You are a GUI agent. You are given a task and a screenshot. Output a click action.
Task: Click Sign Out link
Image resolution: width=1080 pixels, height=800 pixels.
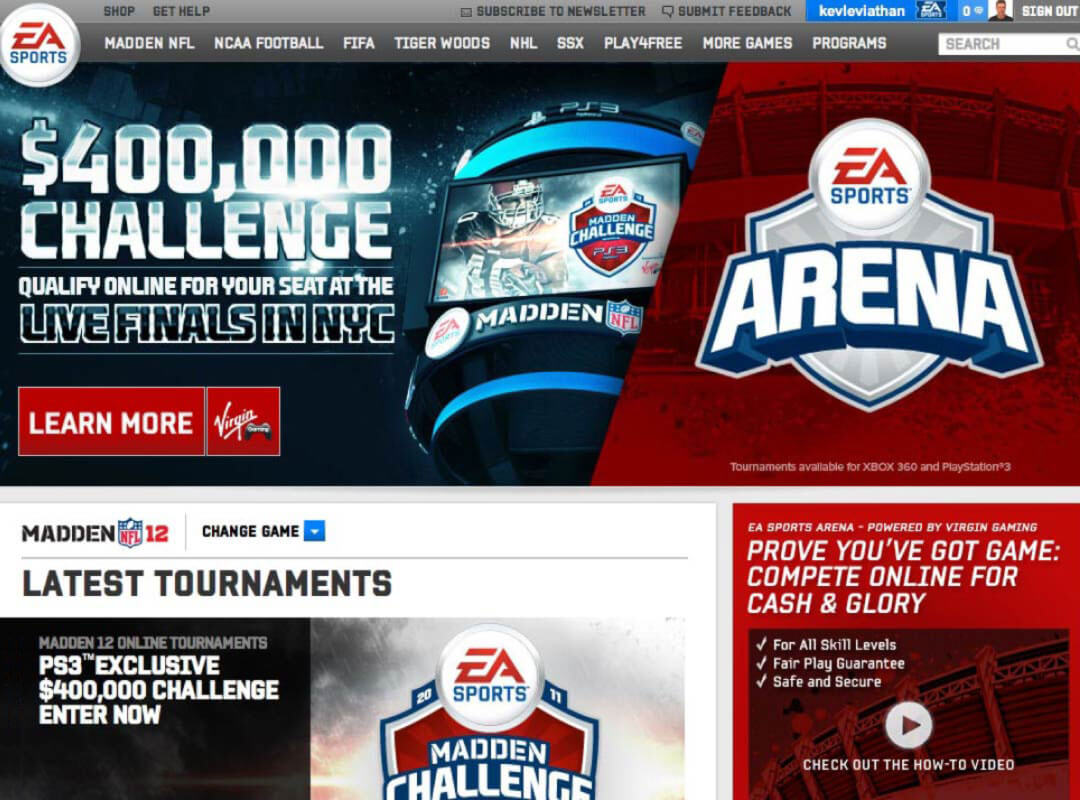coord(1049,11)
